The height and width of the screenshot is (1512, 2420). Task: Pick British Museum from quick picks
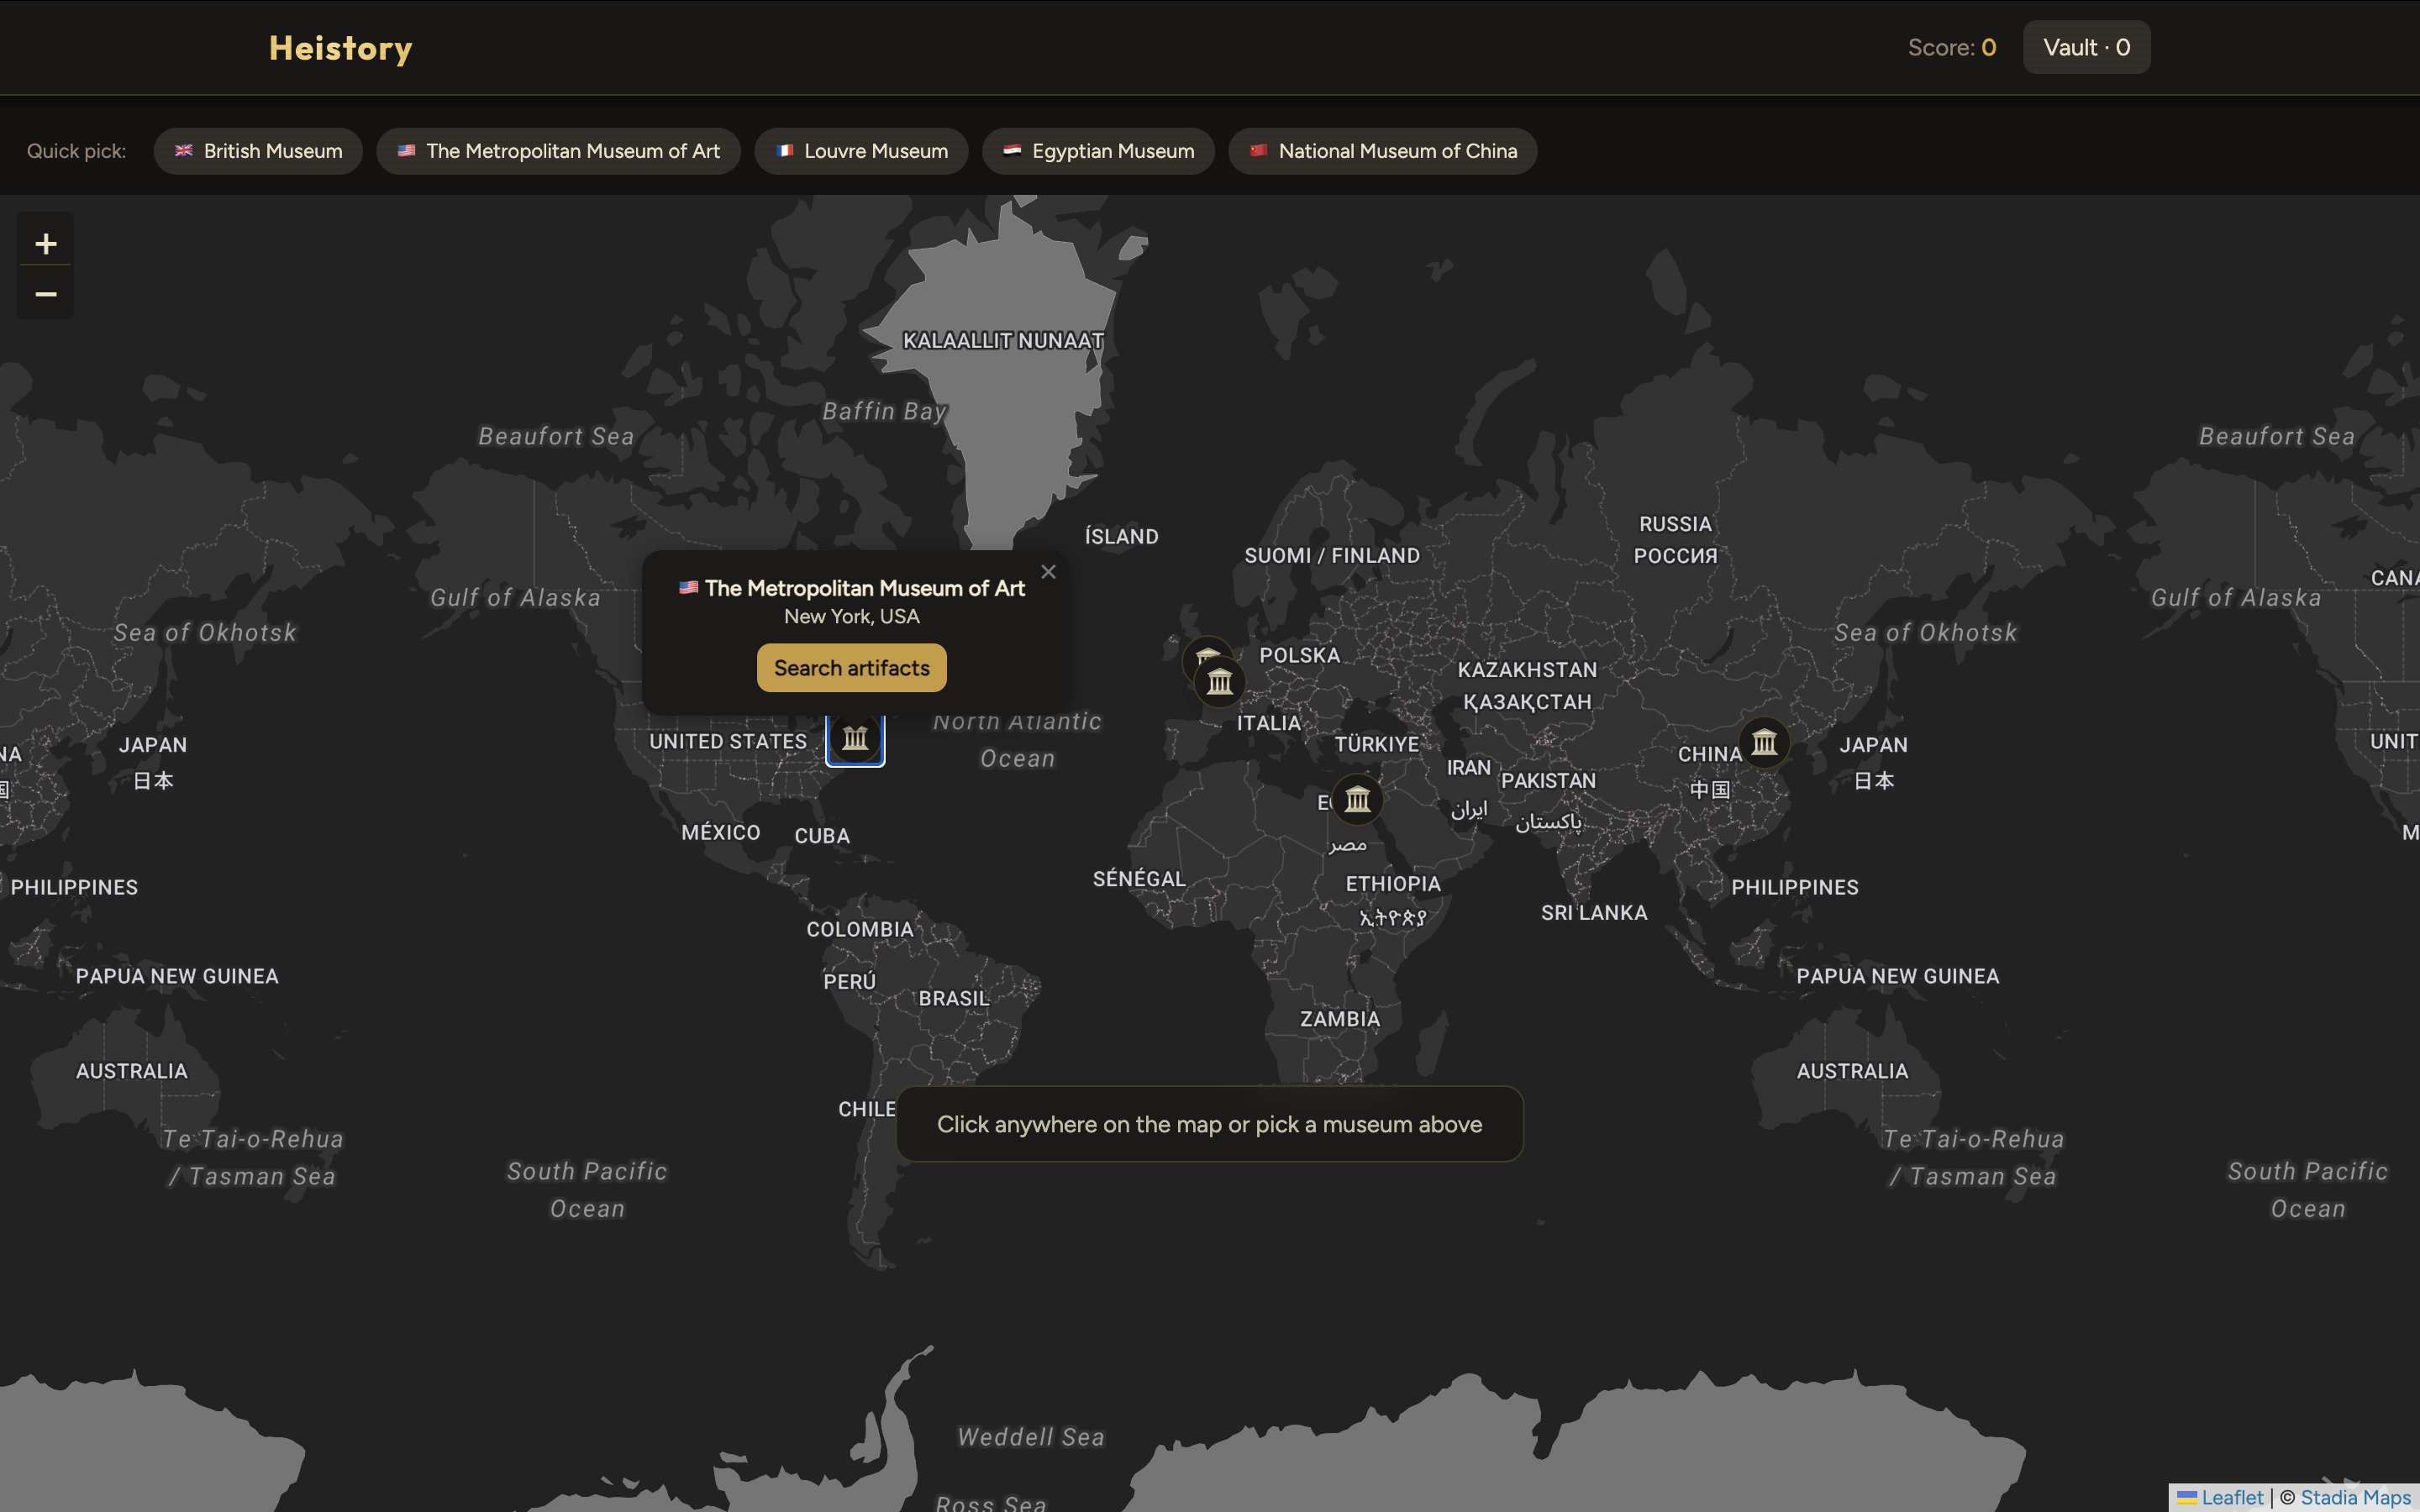tap(259, 151)
